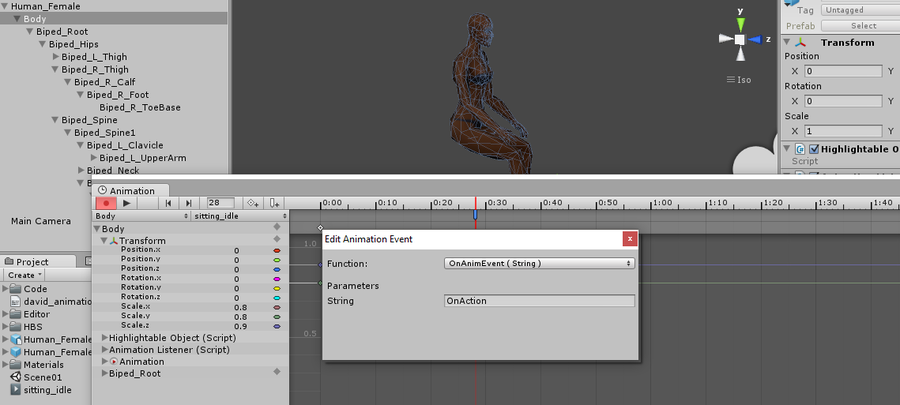Jump to the next keyframe
The image size is (900, 405).
[187, 203]
